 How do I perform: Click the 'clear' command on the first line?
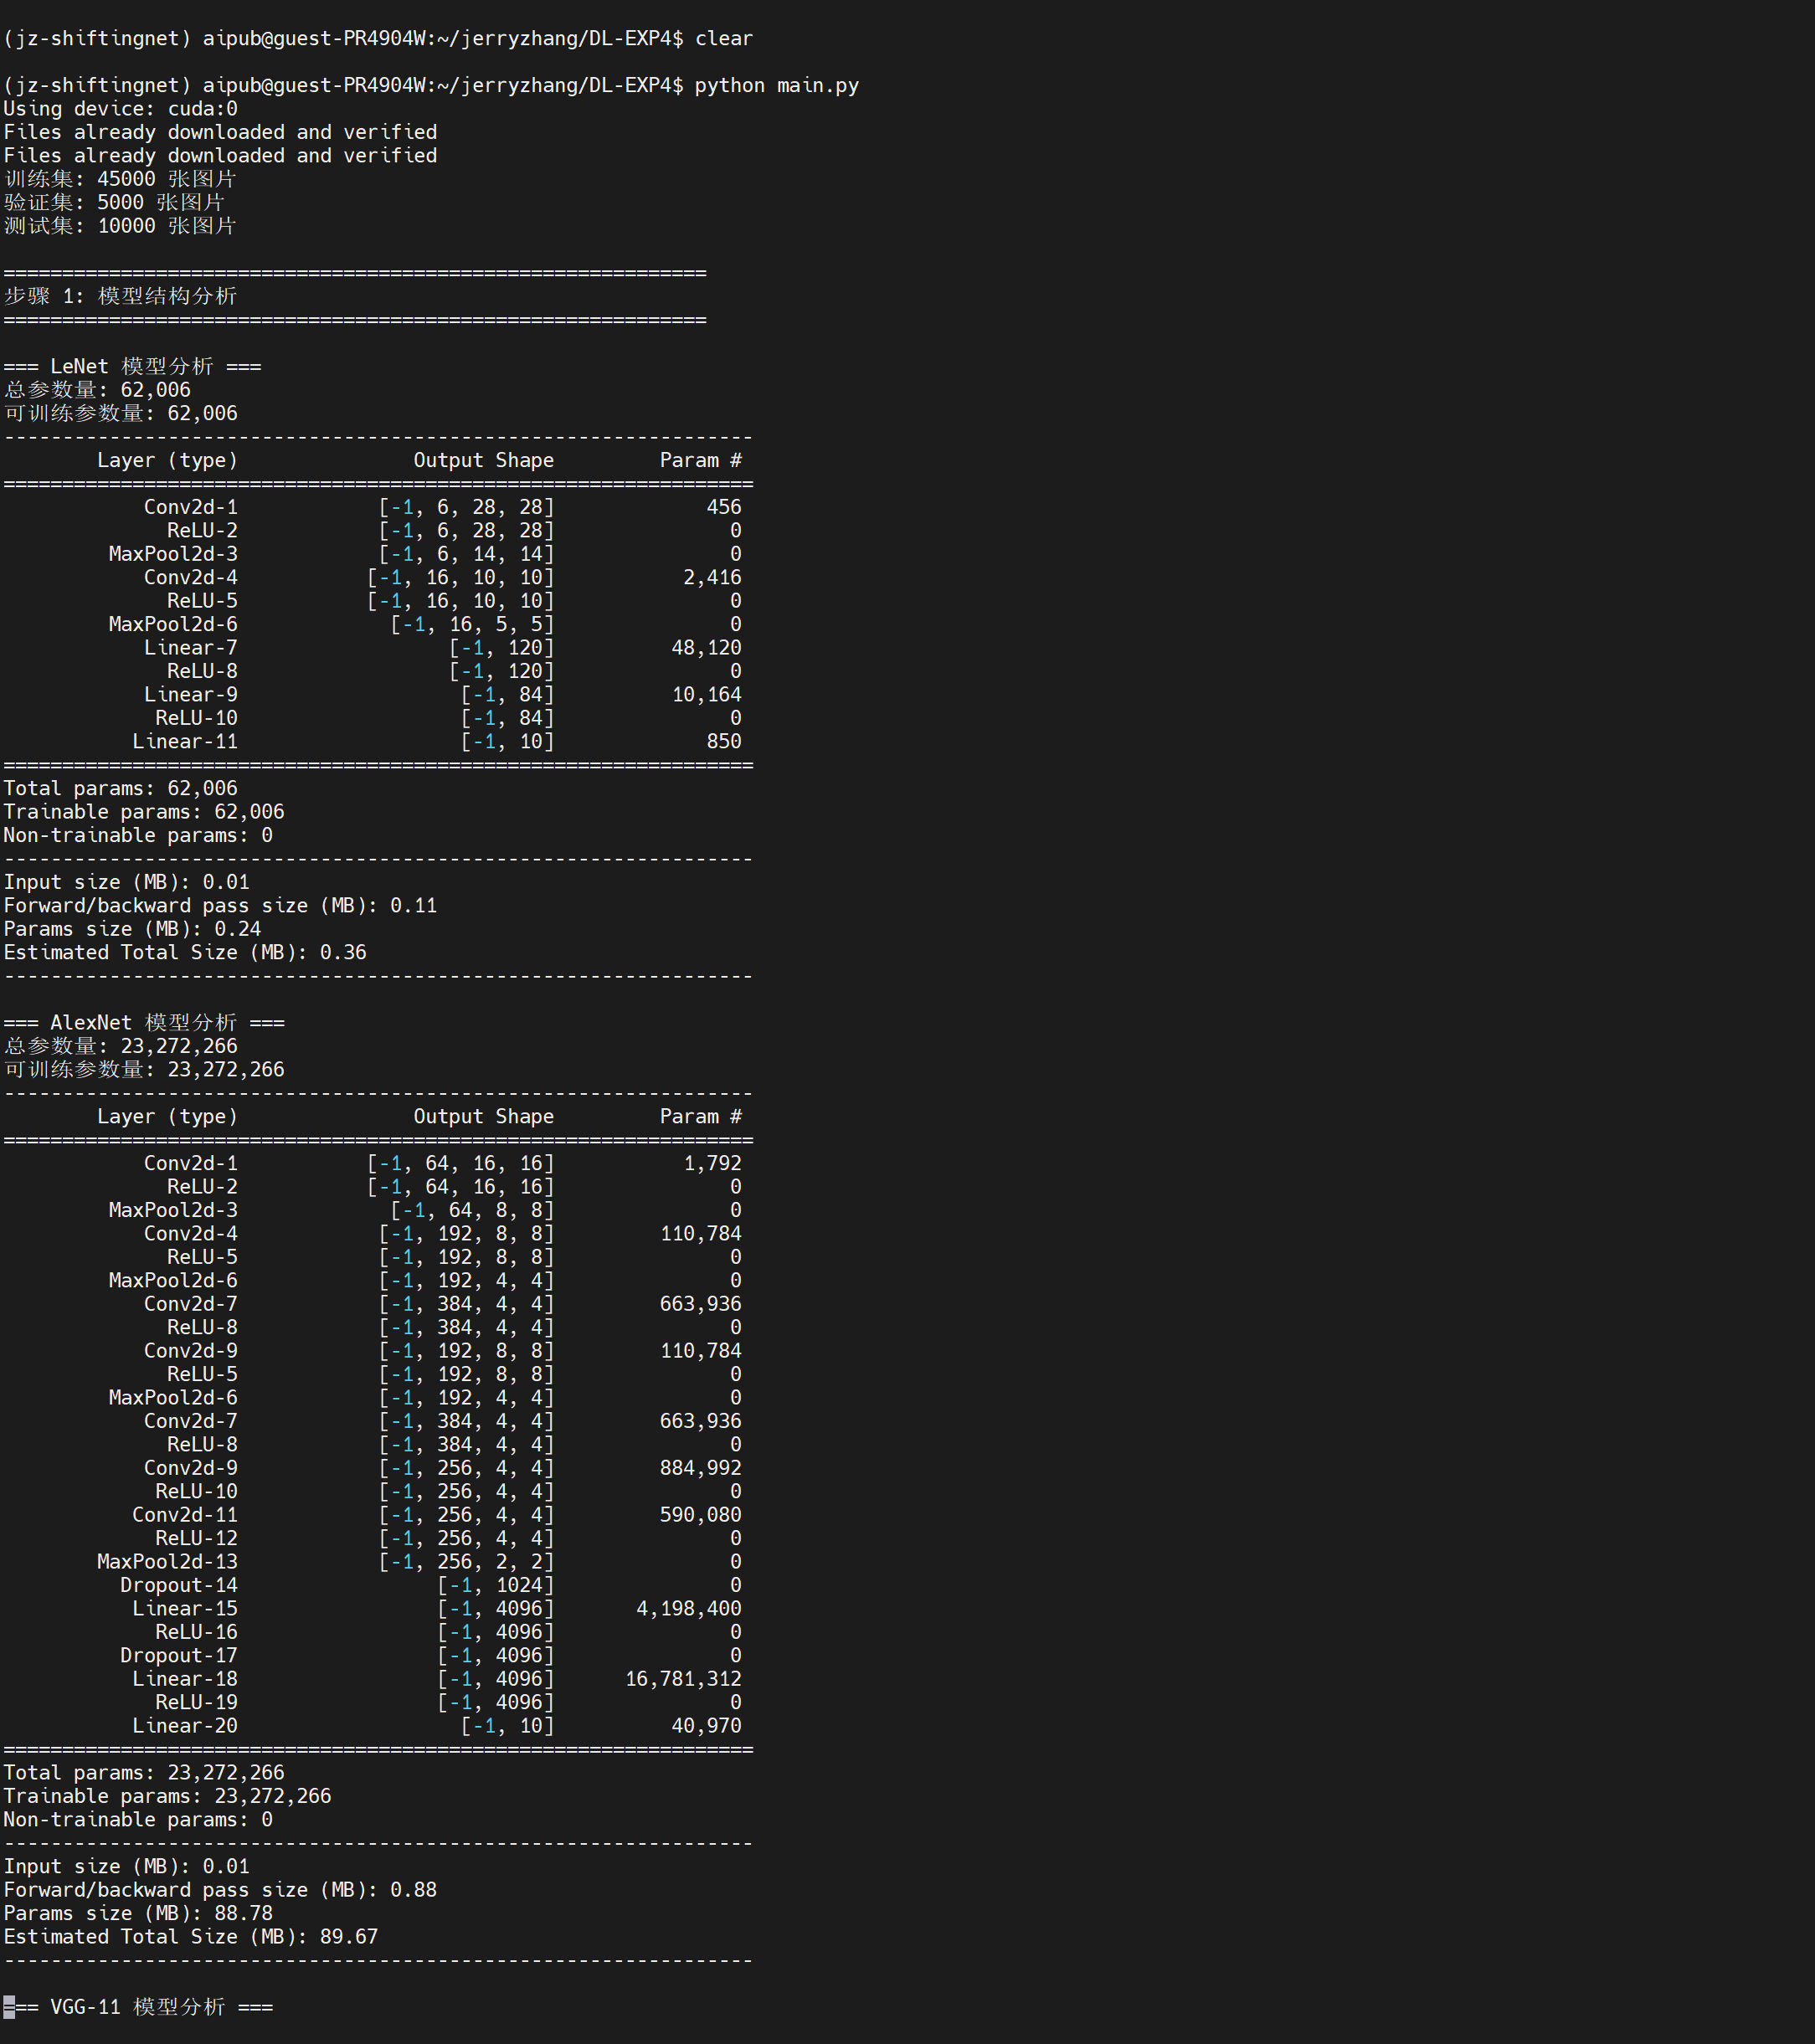click(x=723, y=38)
